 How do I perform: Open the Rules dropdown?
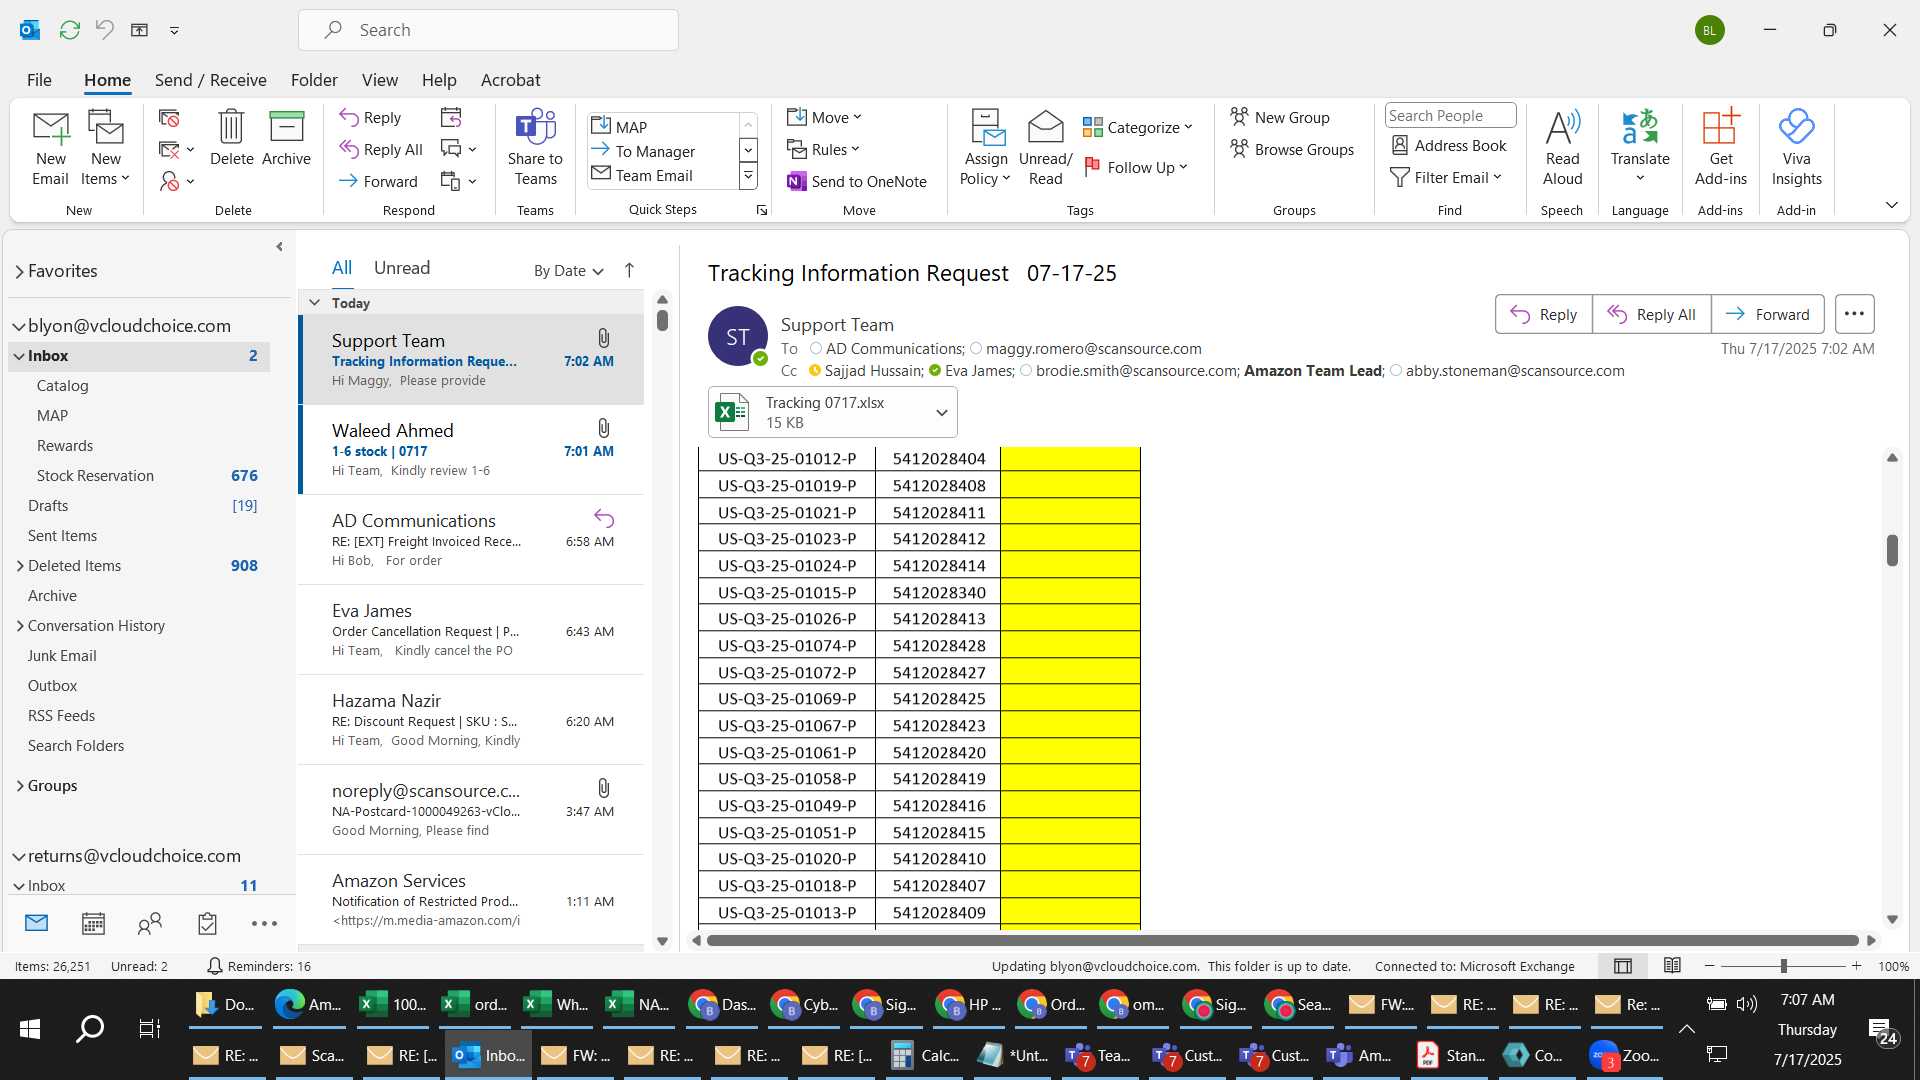coord(823,149)
